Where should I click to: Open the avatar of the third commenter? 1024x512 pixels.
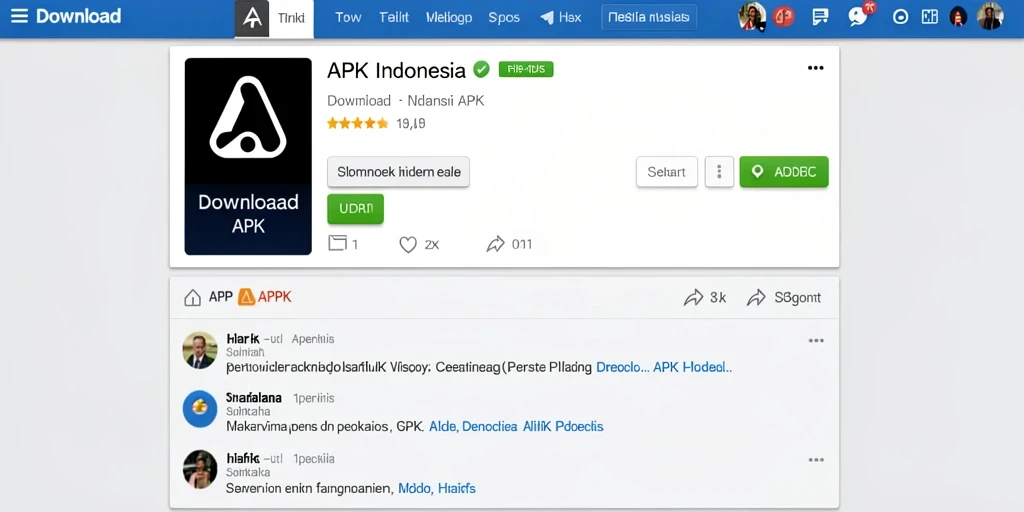click(x=200, y=469)
